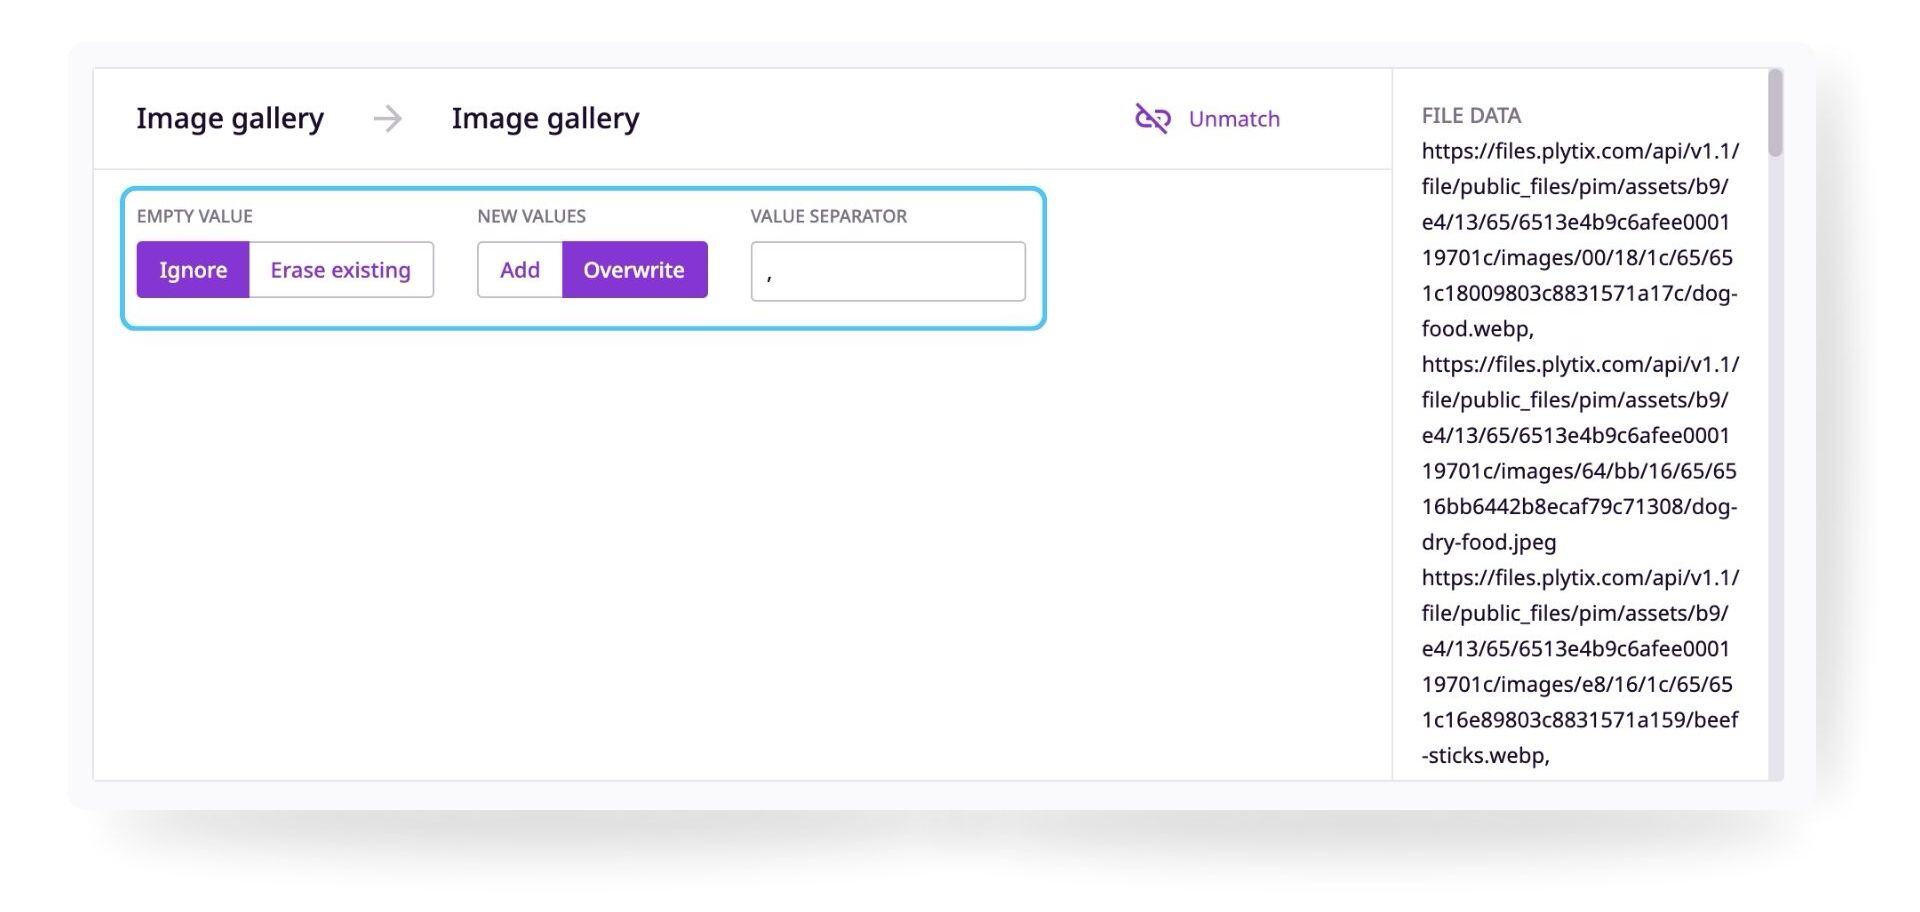Click the dog-food.webp URL text
The height and width of the screenshot is (912, 1920).
(1580, 240)
